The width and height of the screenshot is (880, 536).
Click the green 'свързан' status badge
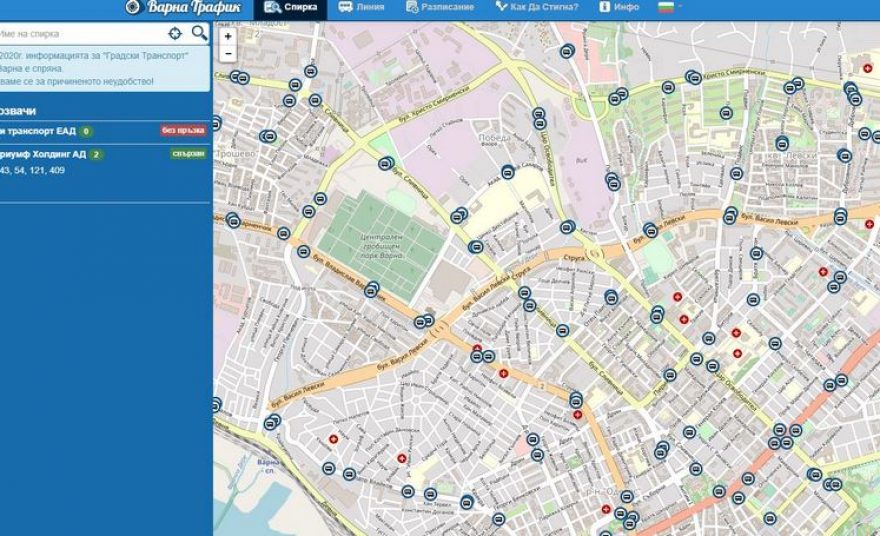tap(188, 154)
